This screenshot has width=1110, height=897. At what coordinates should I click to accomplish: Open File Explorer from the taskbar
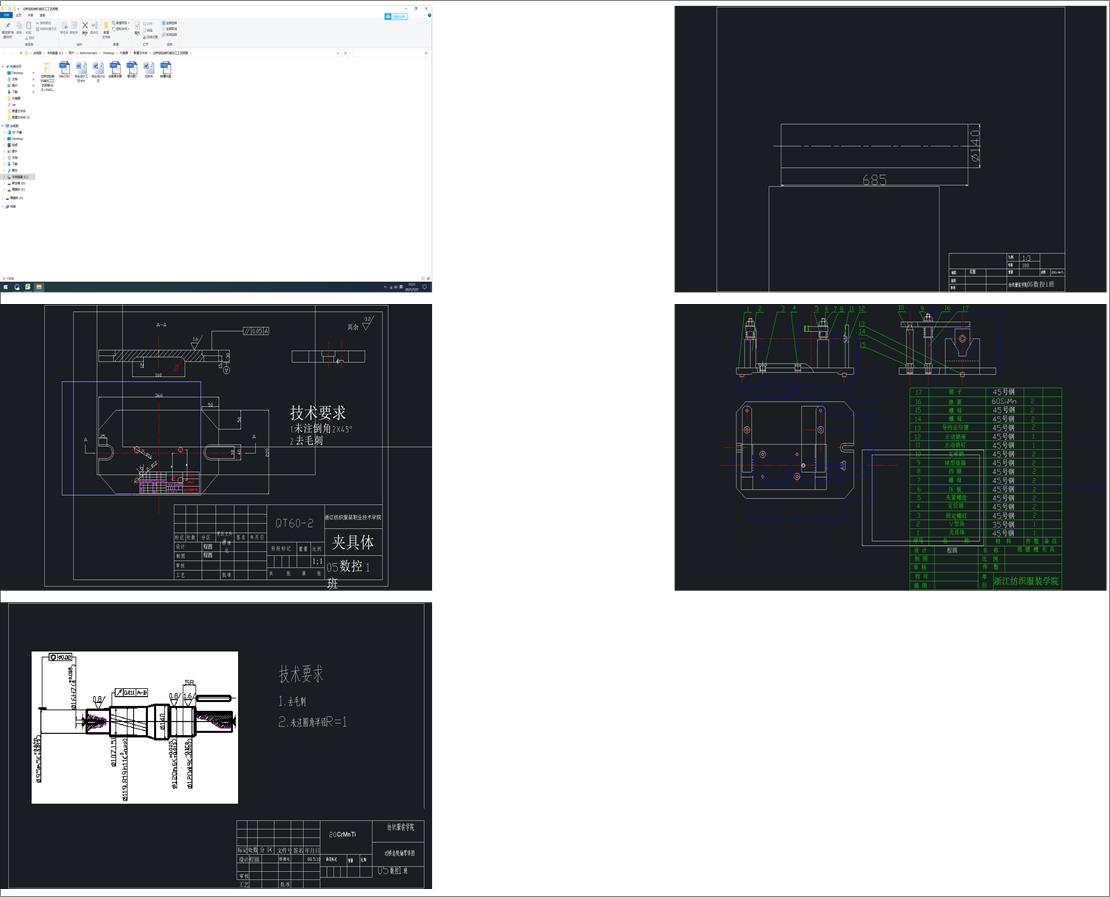pyautogui.click(x=39, y=287)
